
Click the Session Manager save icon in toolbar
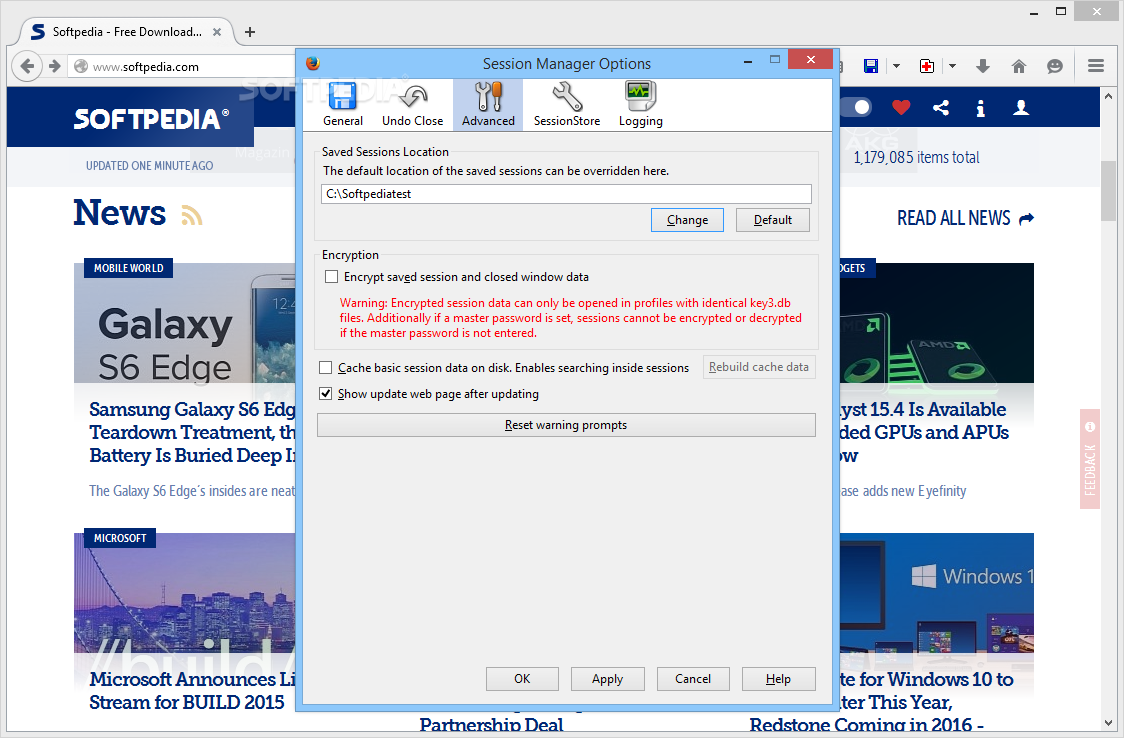pos(871,66)
